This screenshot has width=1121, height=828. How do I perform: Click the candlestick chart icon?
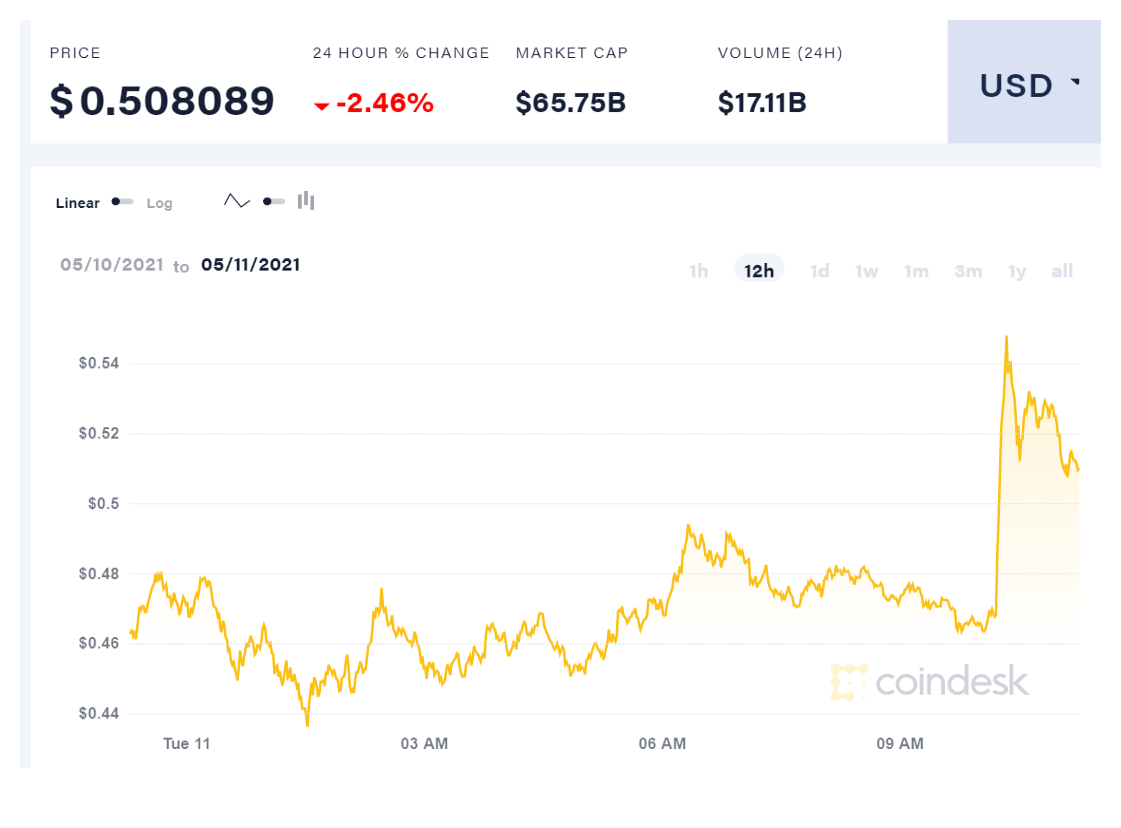[x=306, y=201]
